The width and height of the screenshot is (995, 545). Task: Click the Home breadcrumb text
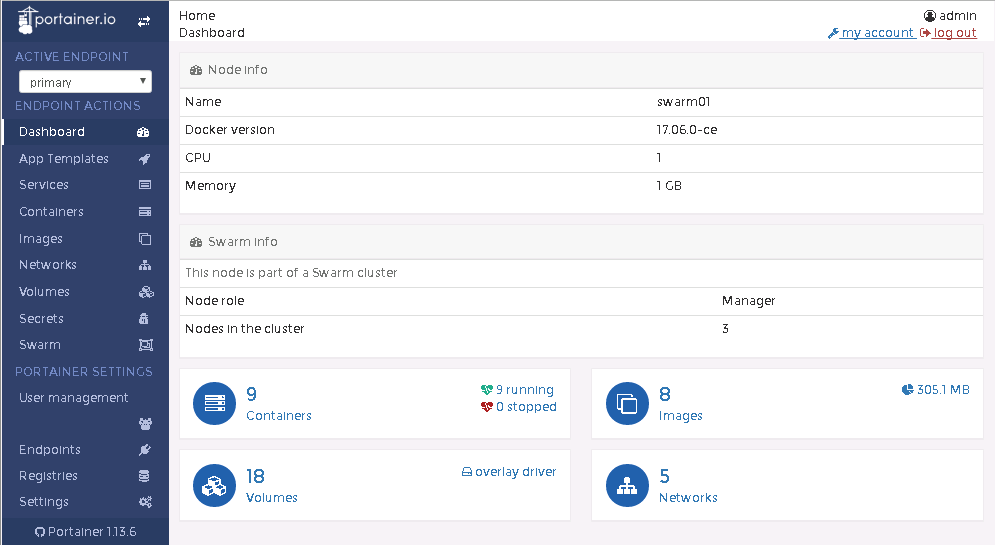pos(197,15)
